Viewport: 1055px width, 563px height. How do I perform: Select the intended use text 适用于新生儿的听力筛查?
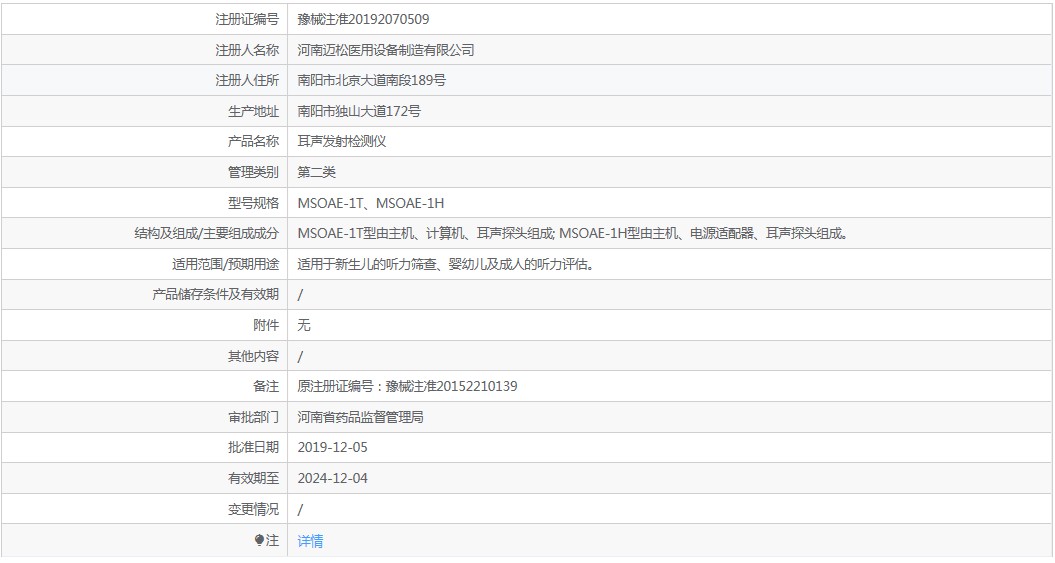[447, 264]
